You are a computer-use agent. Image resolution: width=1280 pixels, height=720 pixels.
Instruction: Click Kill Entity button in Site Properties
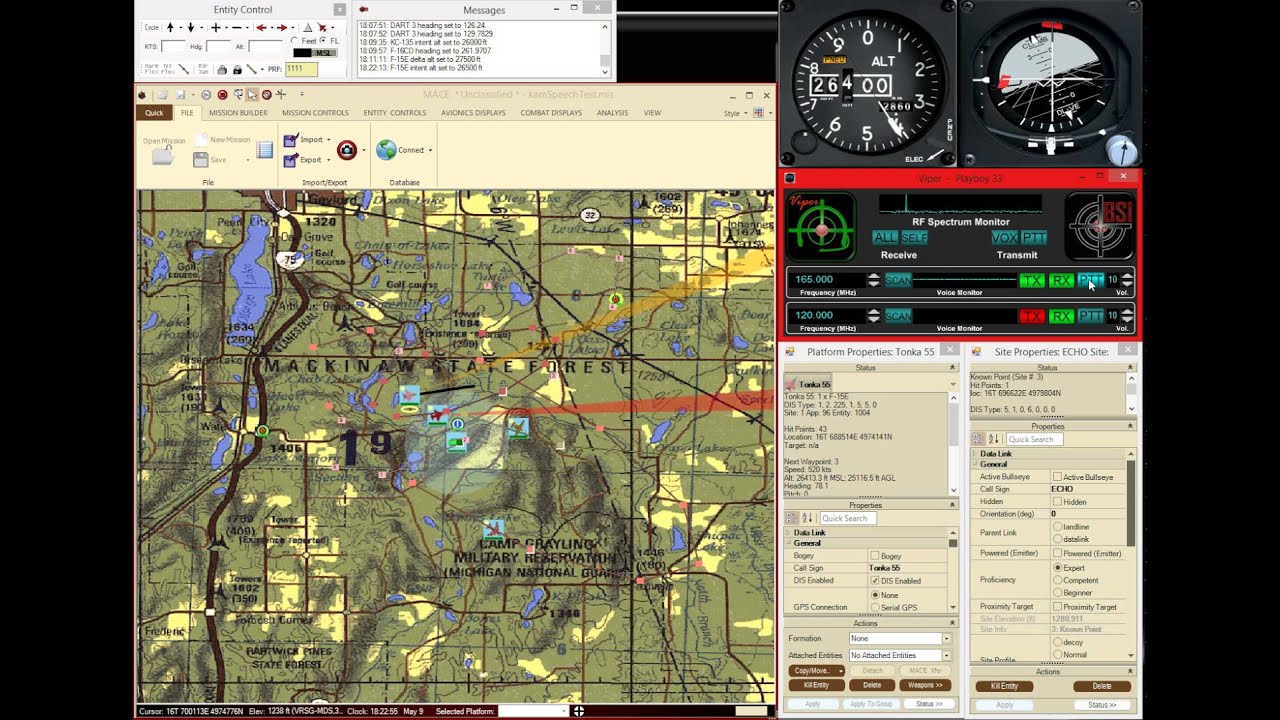pyautogui.click(x=1004, y=686)
